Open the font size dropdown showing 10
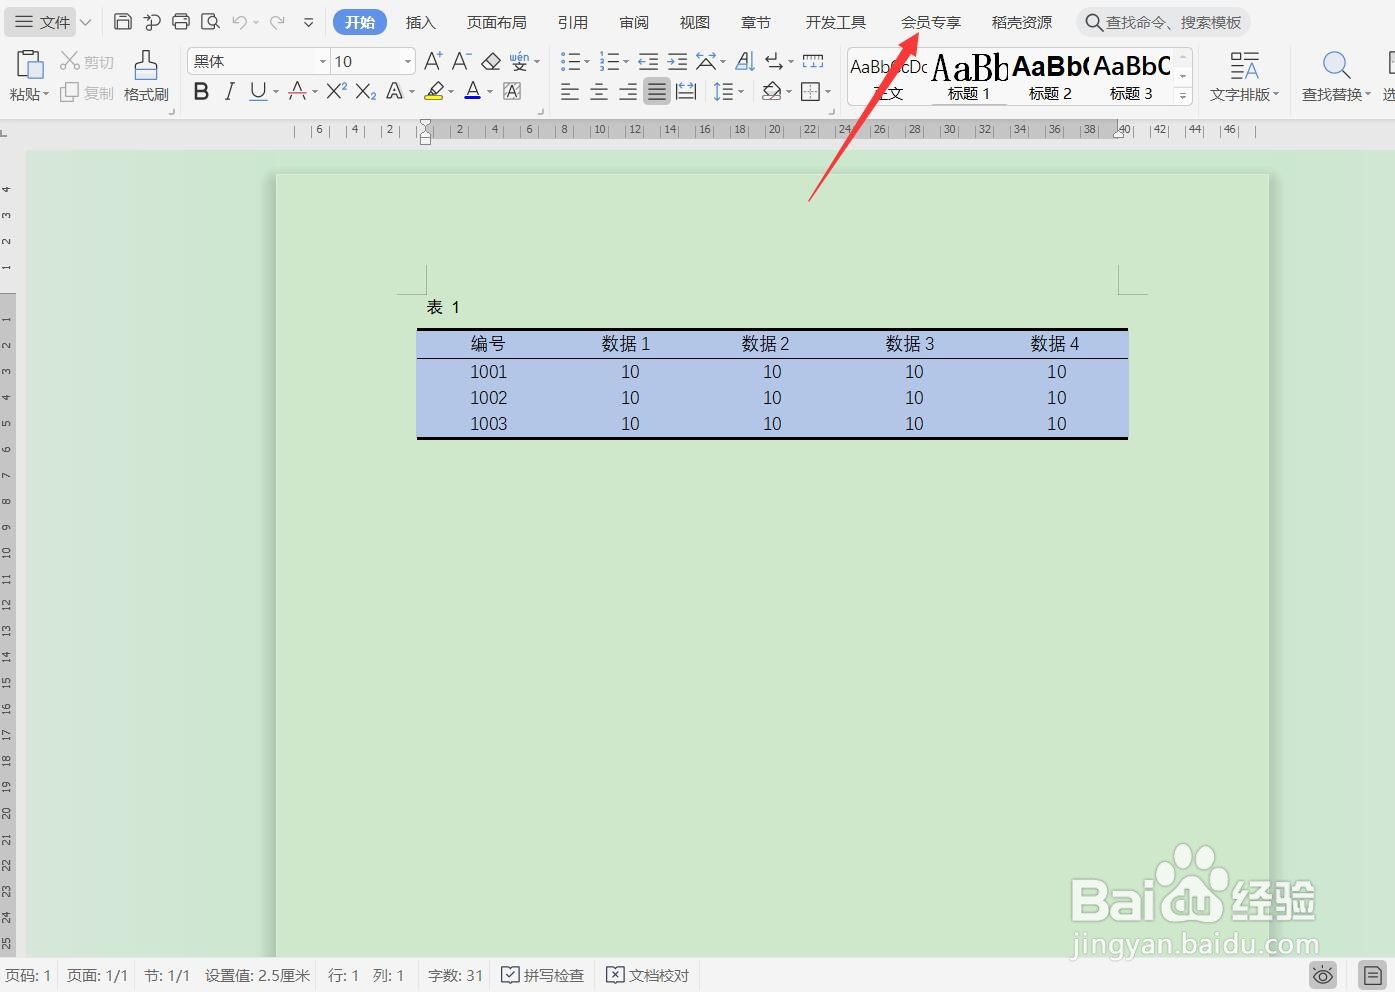This screenshot has height=992, width=1395. coord(408,62)
